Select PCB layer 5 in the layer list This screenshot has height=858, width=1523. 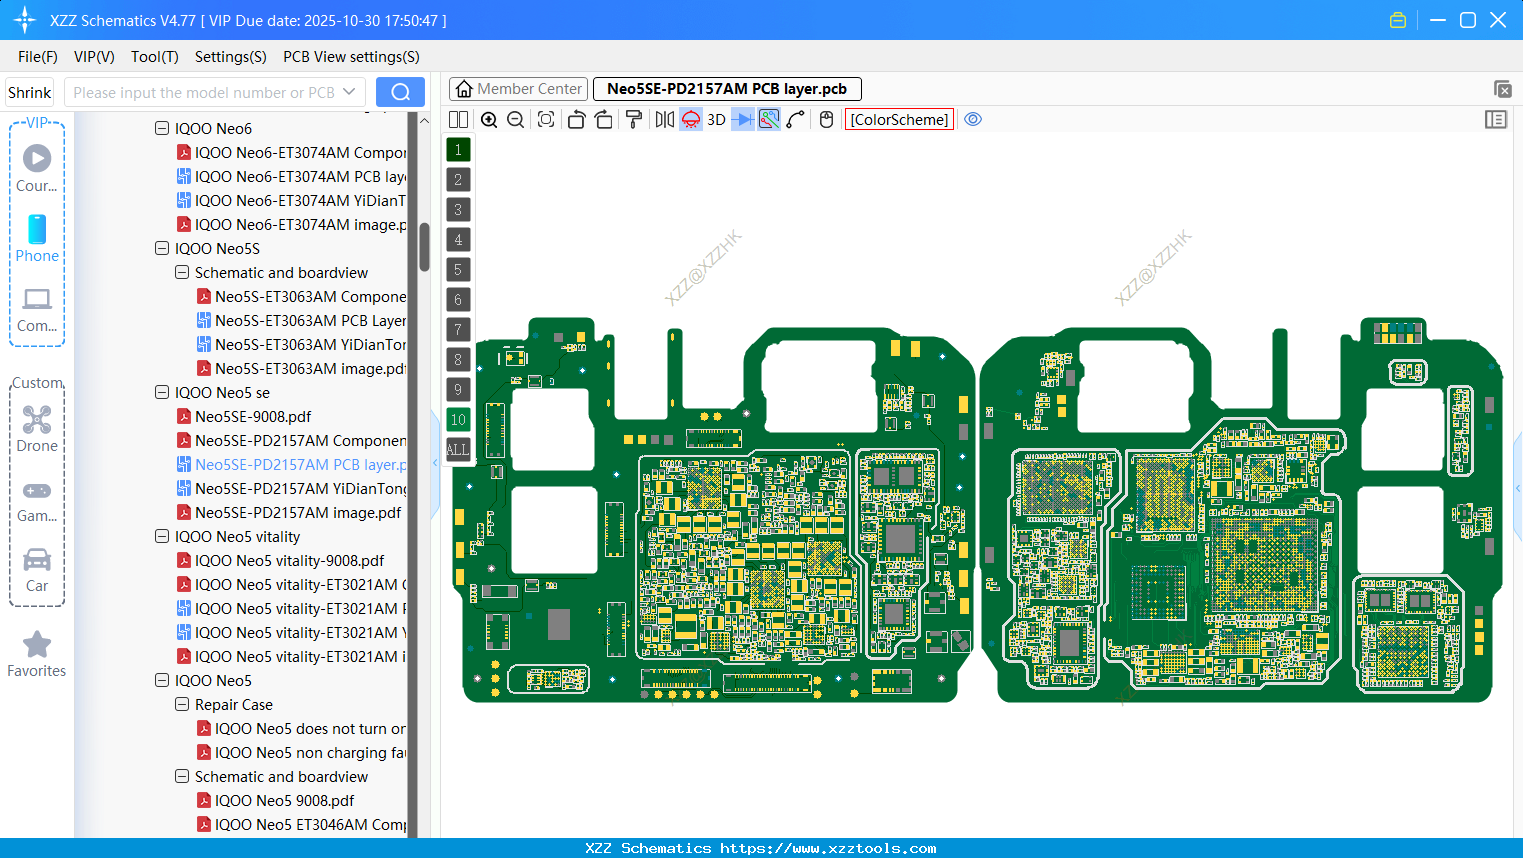(458, 269)
